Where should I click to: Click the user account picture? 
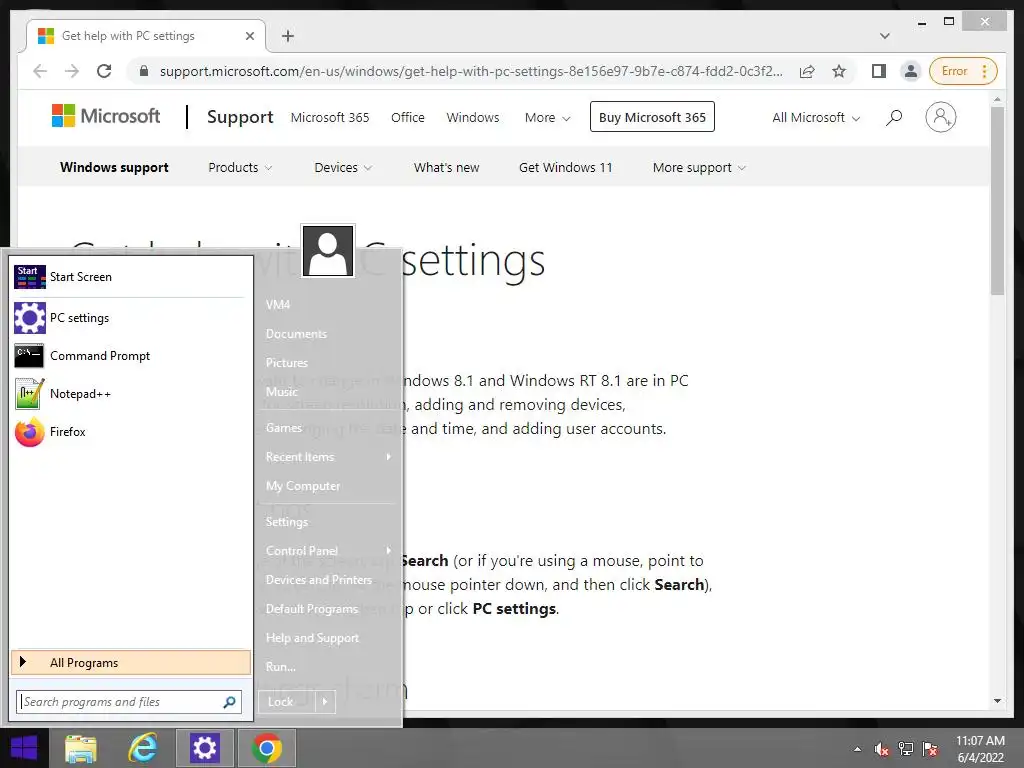click(328, 251)
